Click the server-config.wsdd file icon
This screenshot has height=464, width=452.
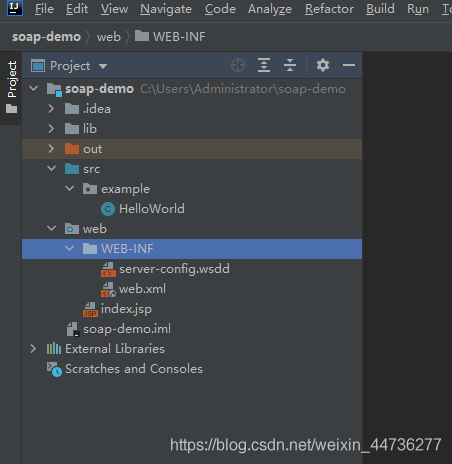[108, 270]
